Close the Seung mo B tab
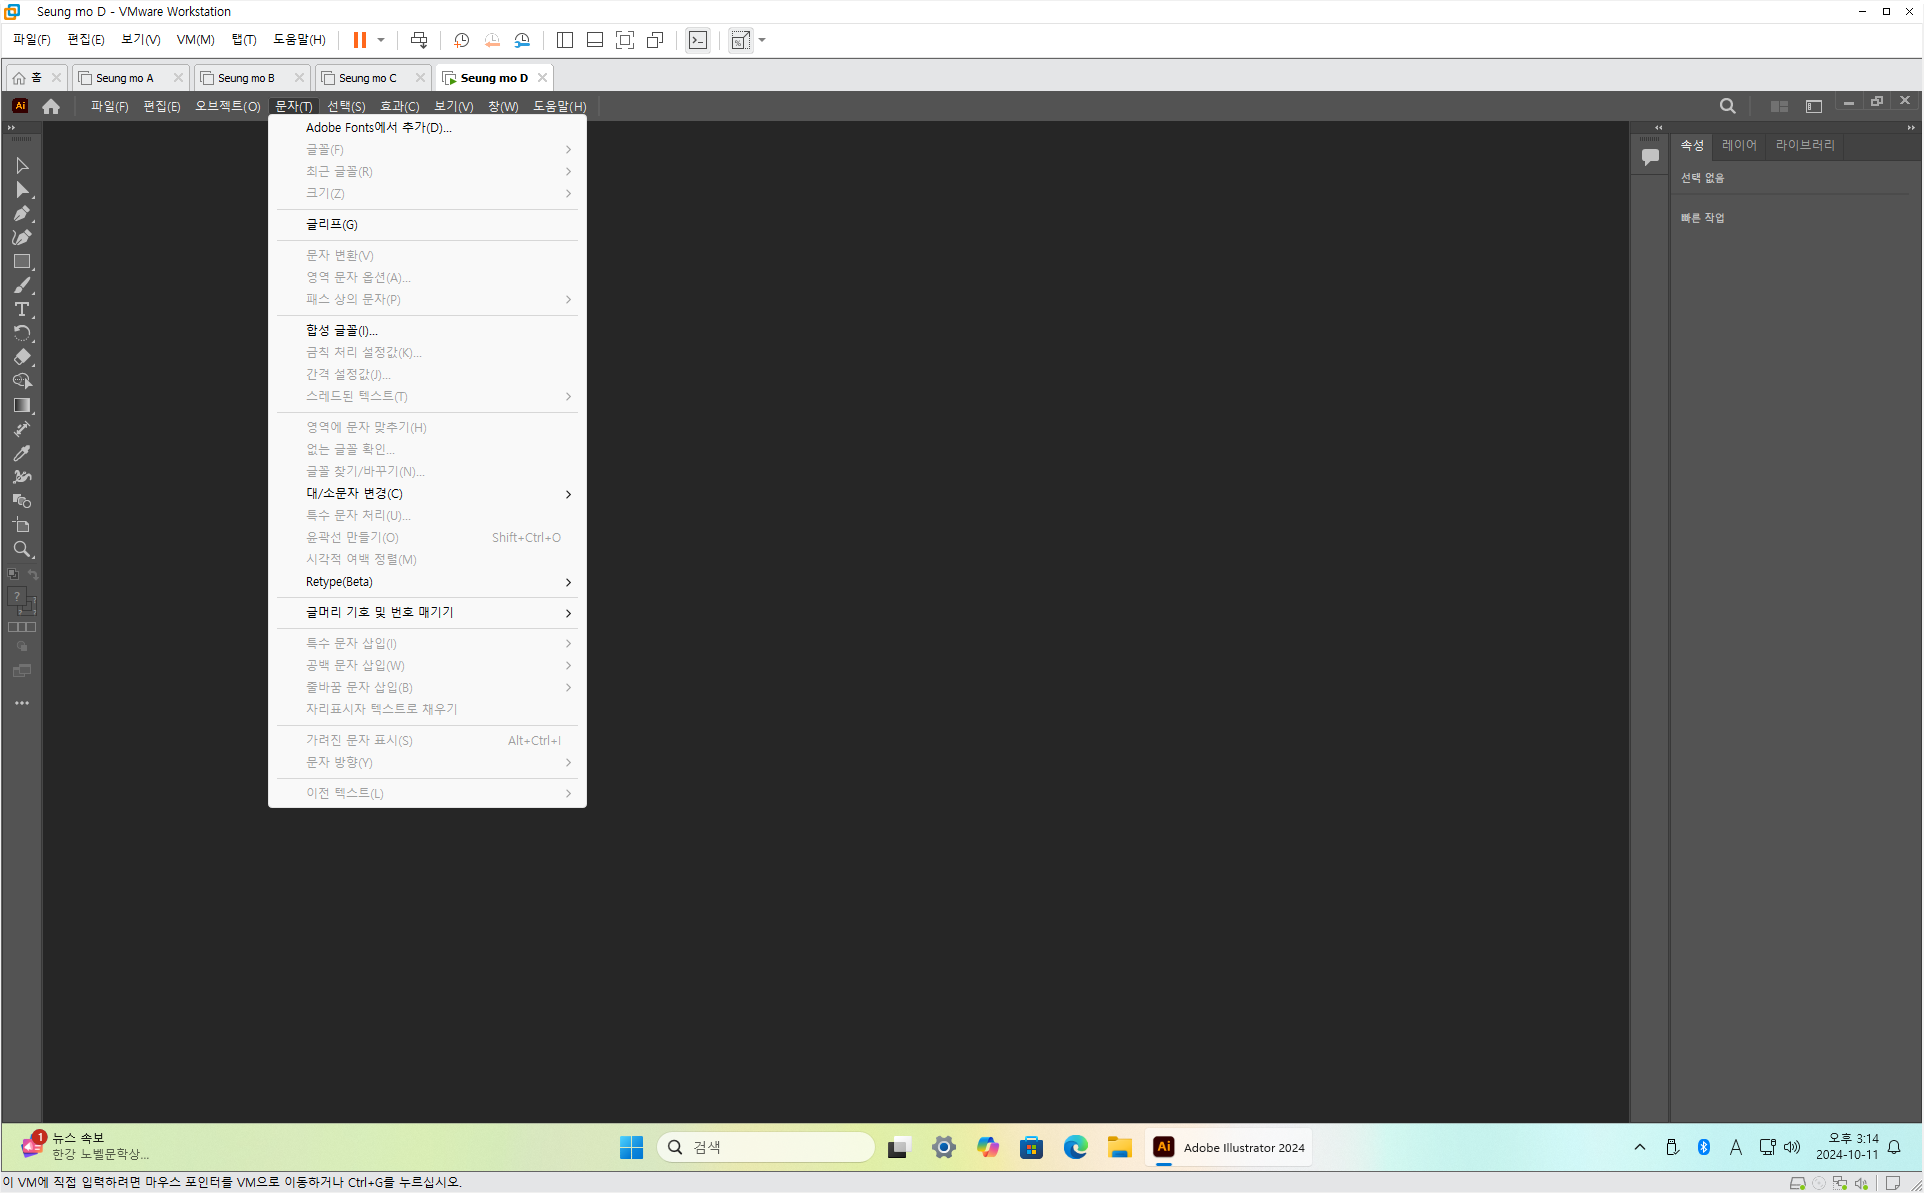 299,78
